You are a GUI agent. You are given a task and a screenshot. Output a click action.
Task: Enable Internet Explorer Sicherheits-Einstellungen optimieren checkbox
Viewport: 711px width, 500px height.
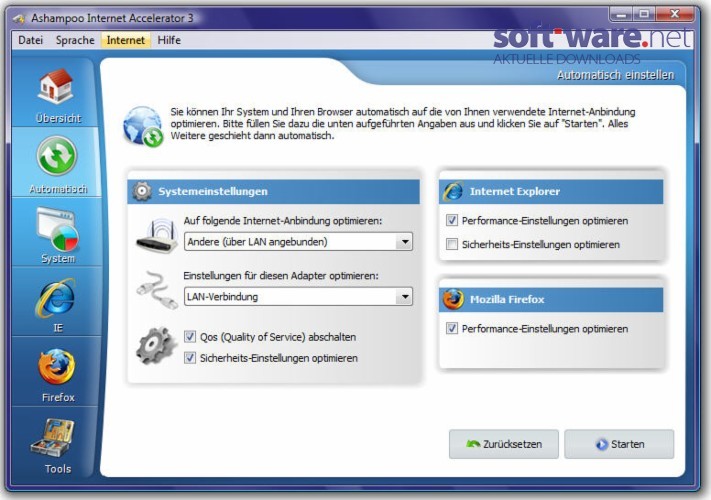click(x=452, y=244)
